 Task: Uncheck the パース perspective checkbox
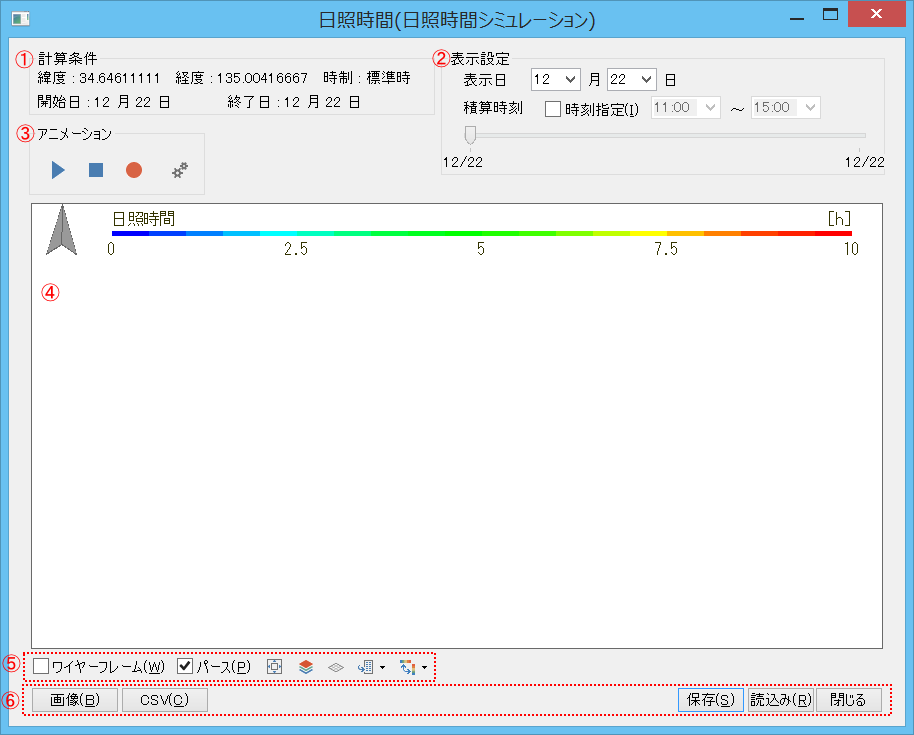click(x=185, y=666)
